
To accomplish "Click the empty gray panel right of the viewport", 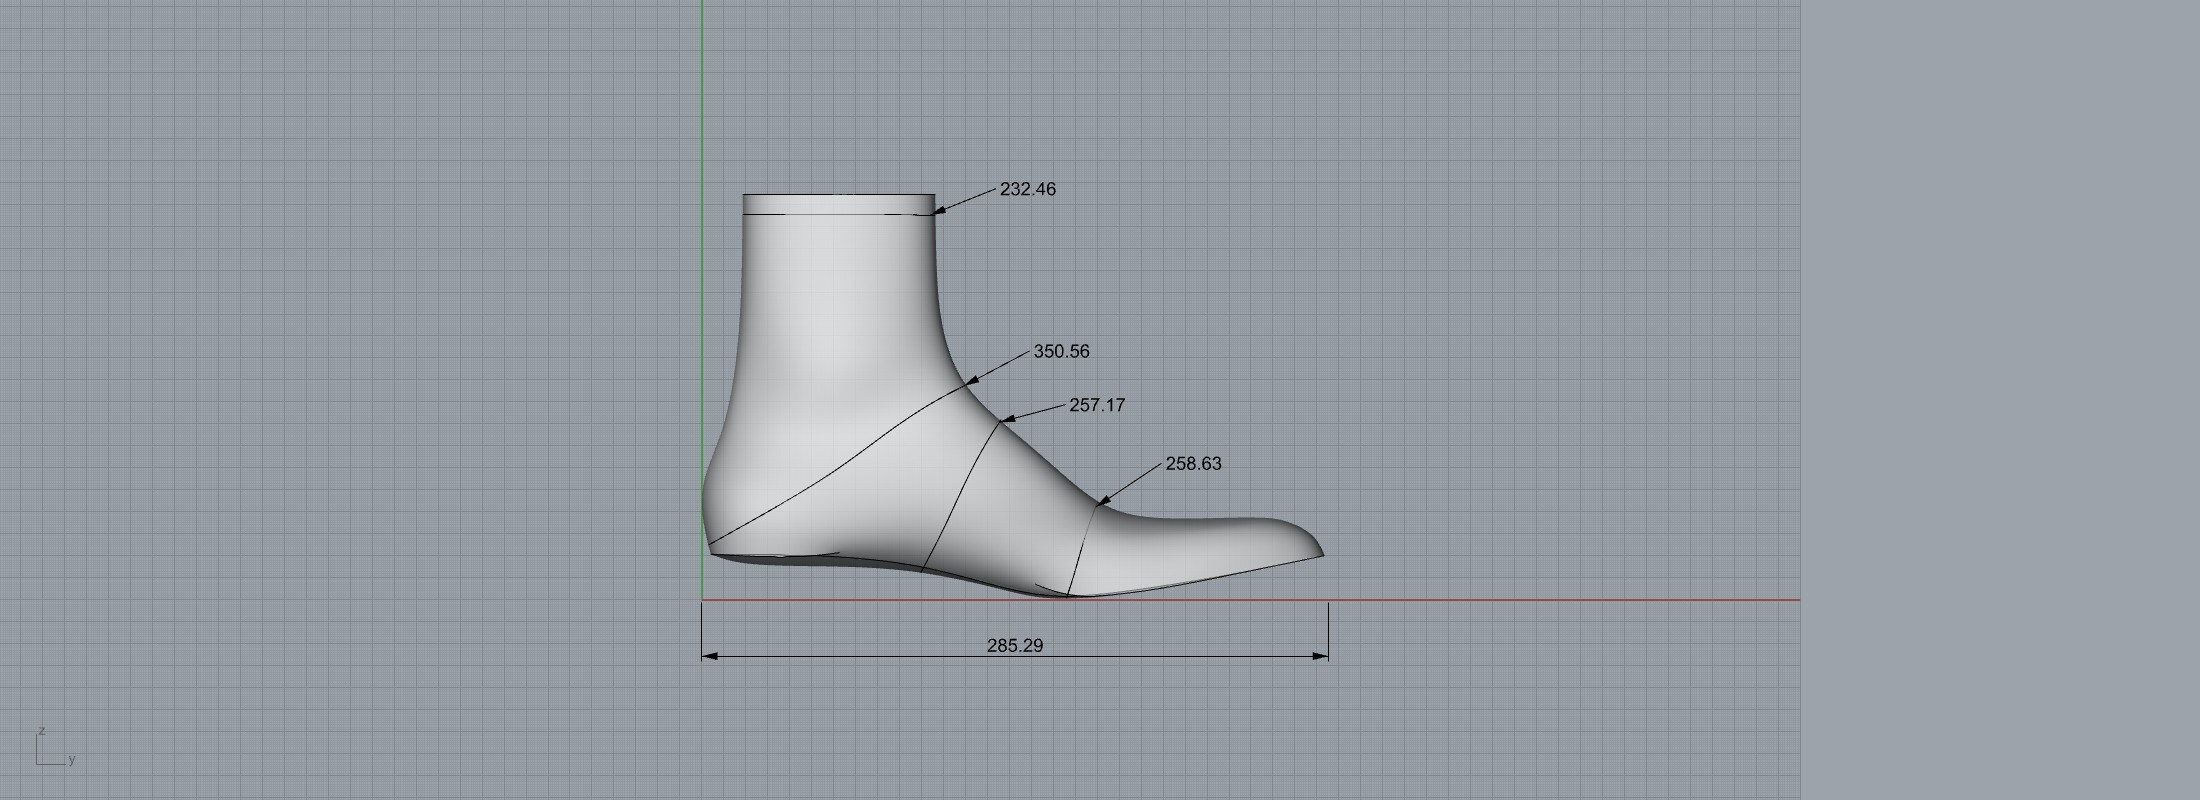I will coord(2000,400).
